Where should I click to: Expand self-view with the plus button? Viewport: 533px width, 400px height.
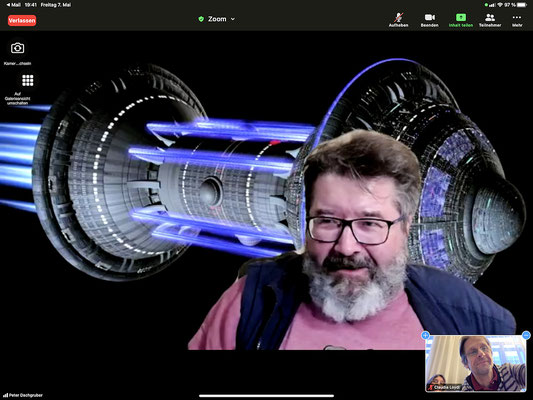click(x=425, y=335)
